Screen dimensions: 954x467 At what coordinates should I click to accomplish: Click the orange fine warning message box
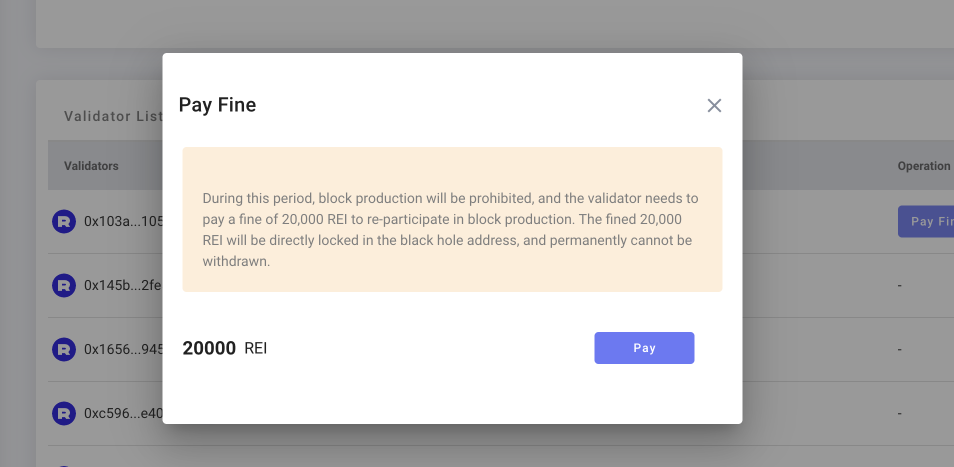pos(452,220)
